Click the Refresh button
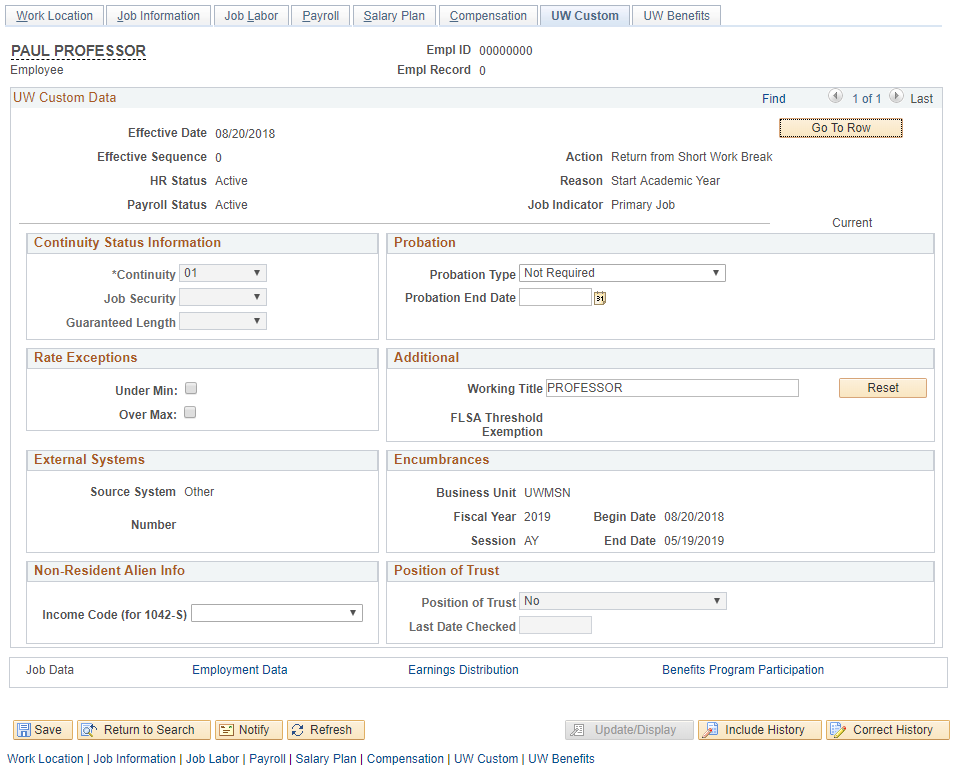Screen dimensions: 963x772 click(x=326, y=730)
